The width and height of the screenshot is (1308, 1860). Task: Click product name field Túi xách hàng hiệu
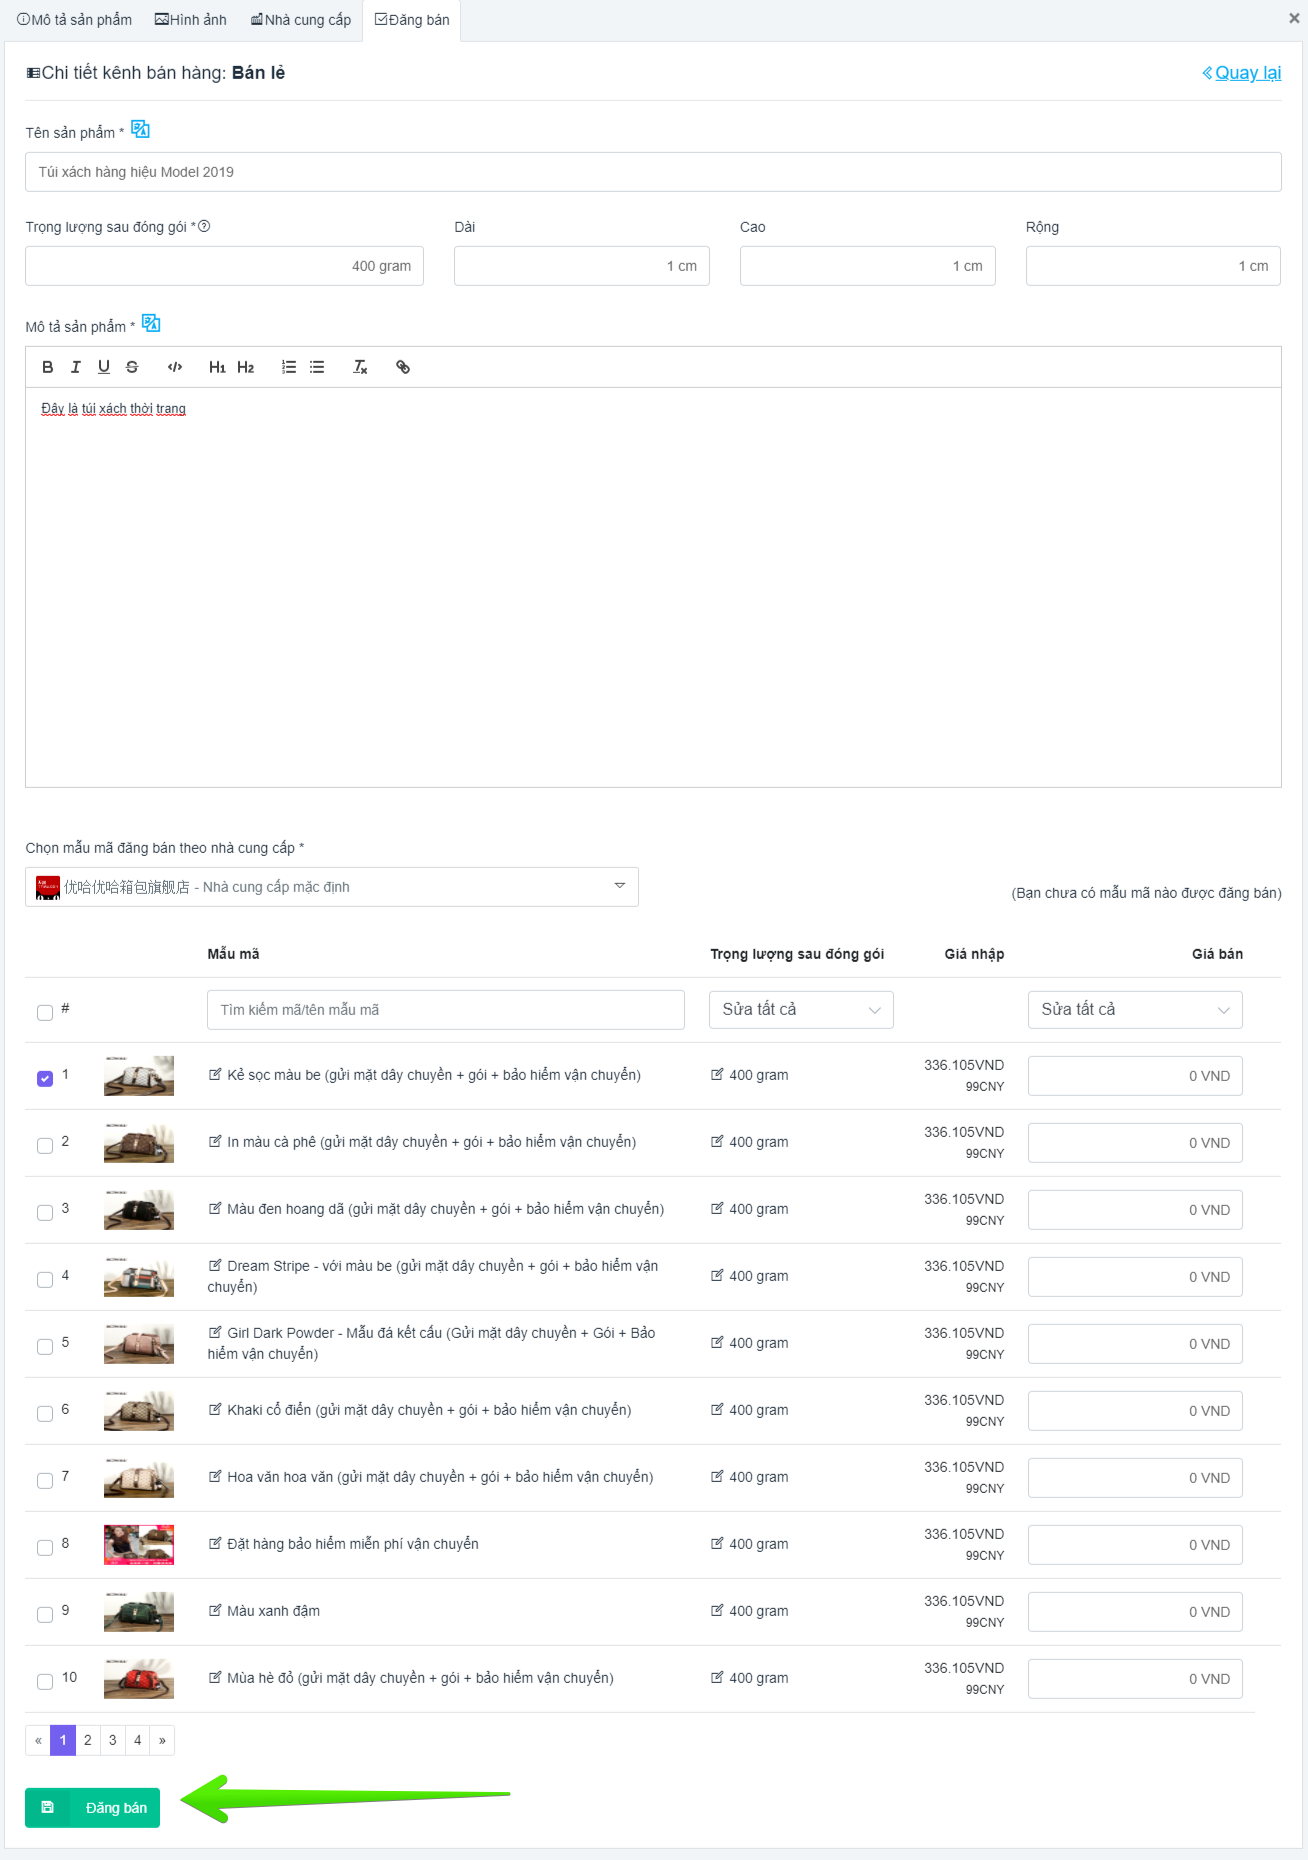(x=653, y=172)
